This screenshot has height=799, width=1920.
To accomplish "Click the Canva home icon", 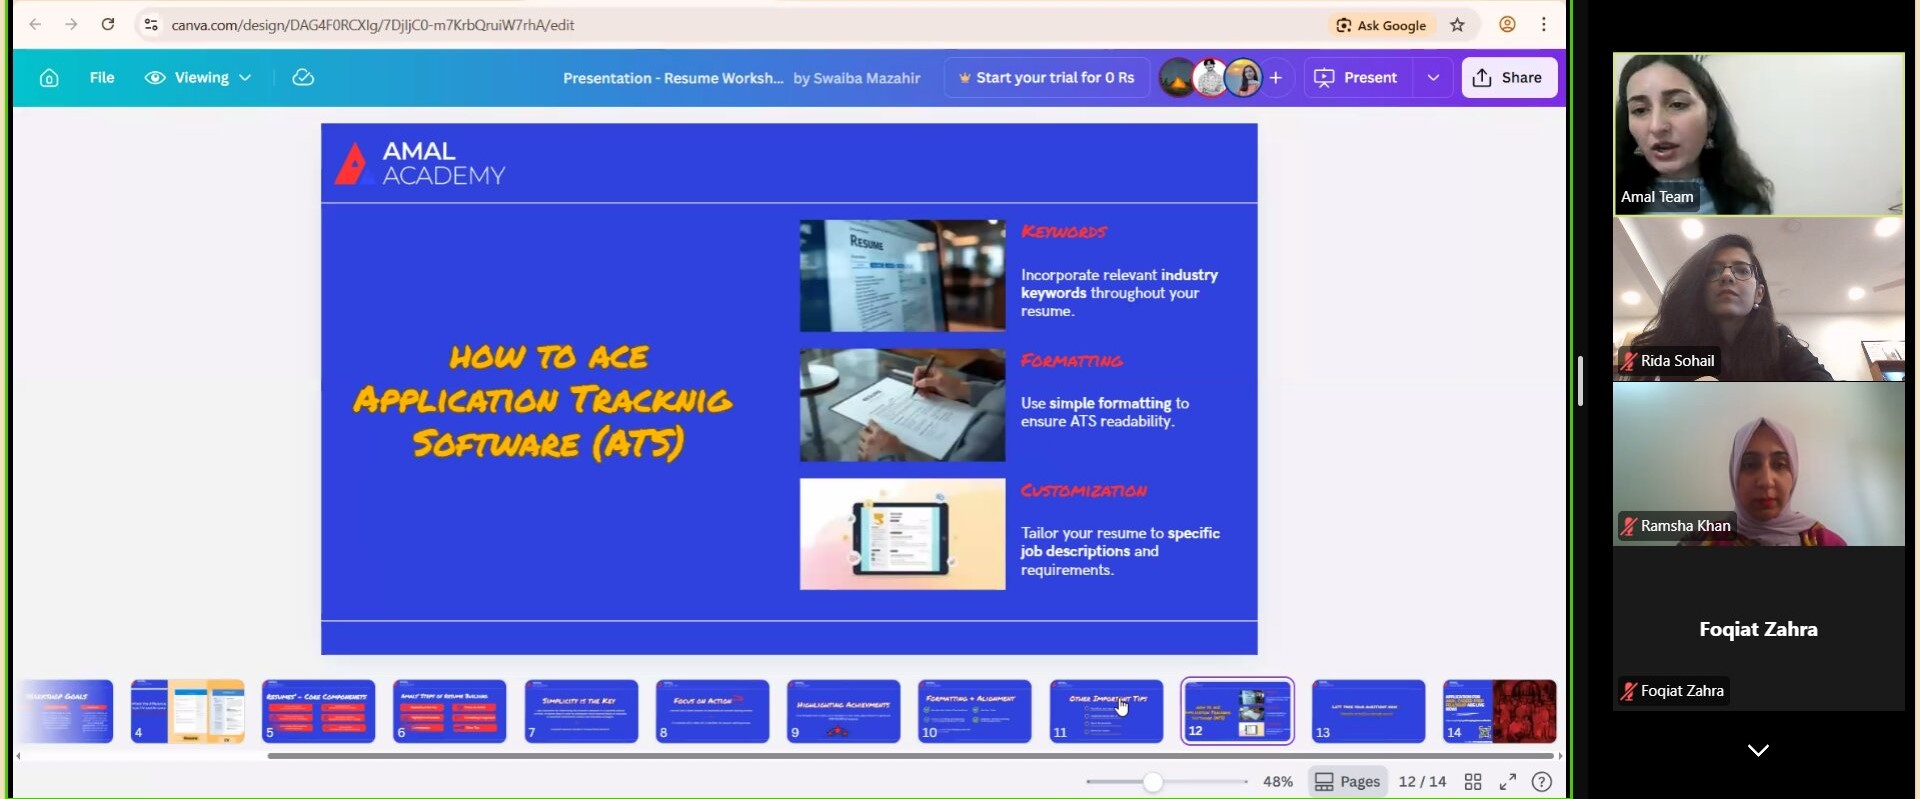I will coord(49,78).
